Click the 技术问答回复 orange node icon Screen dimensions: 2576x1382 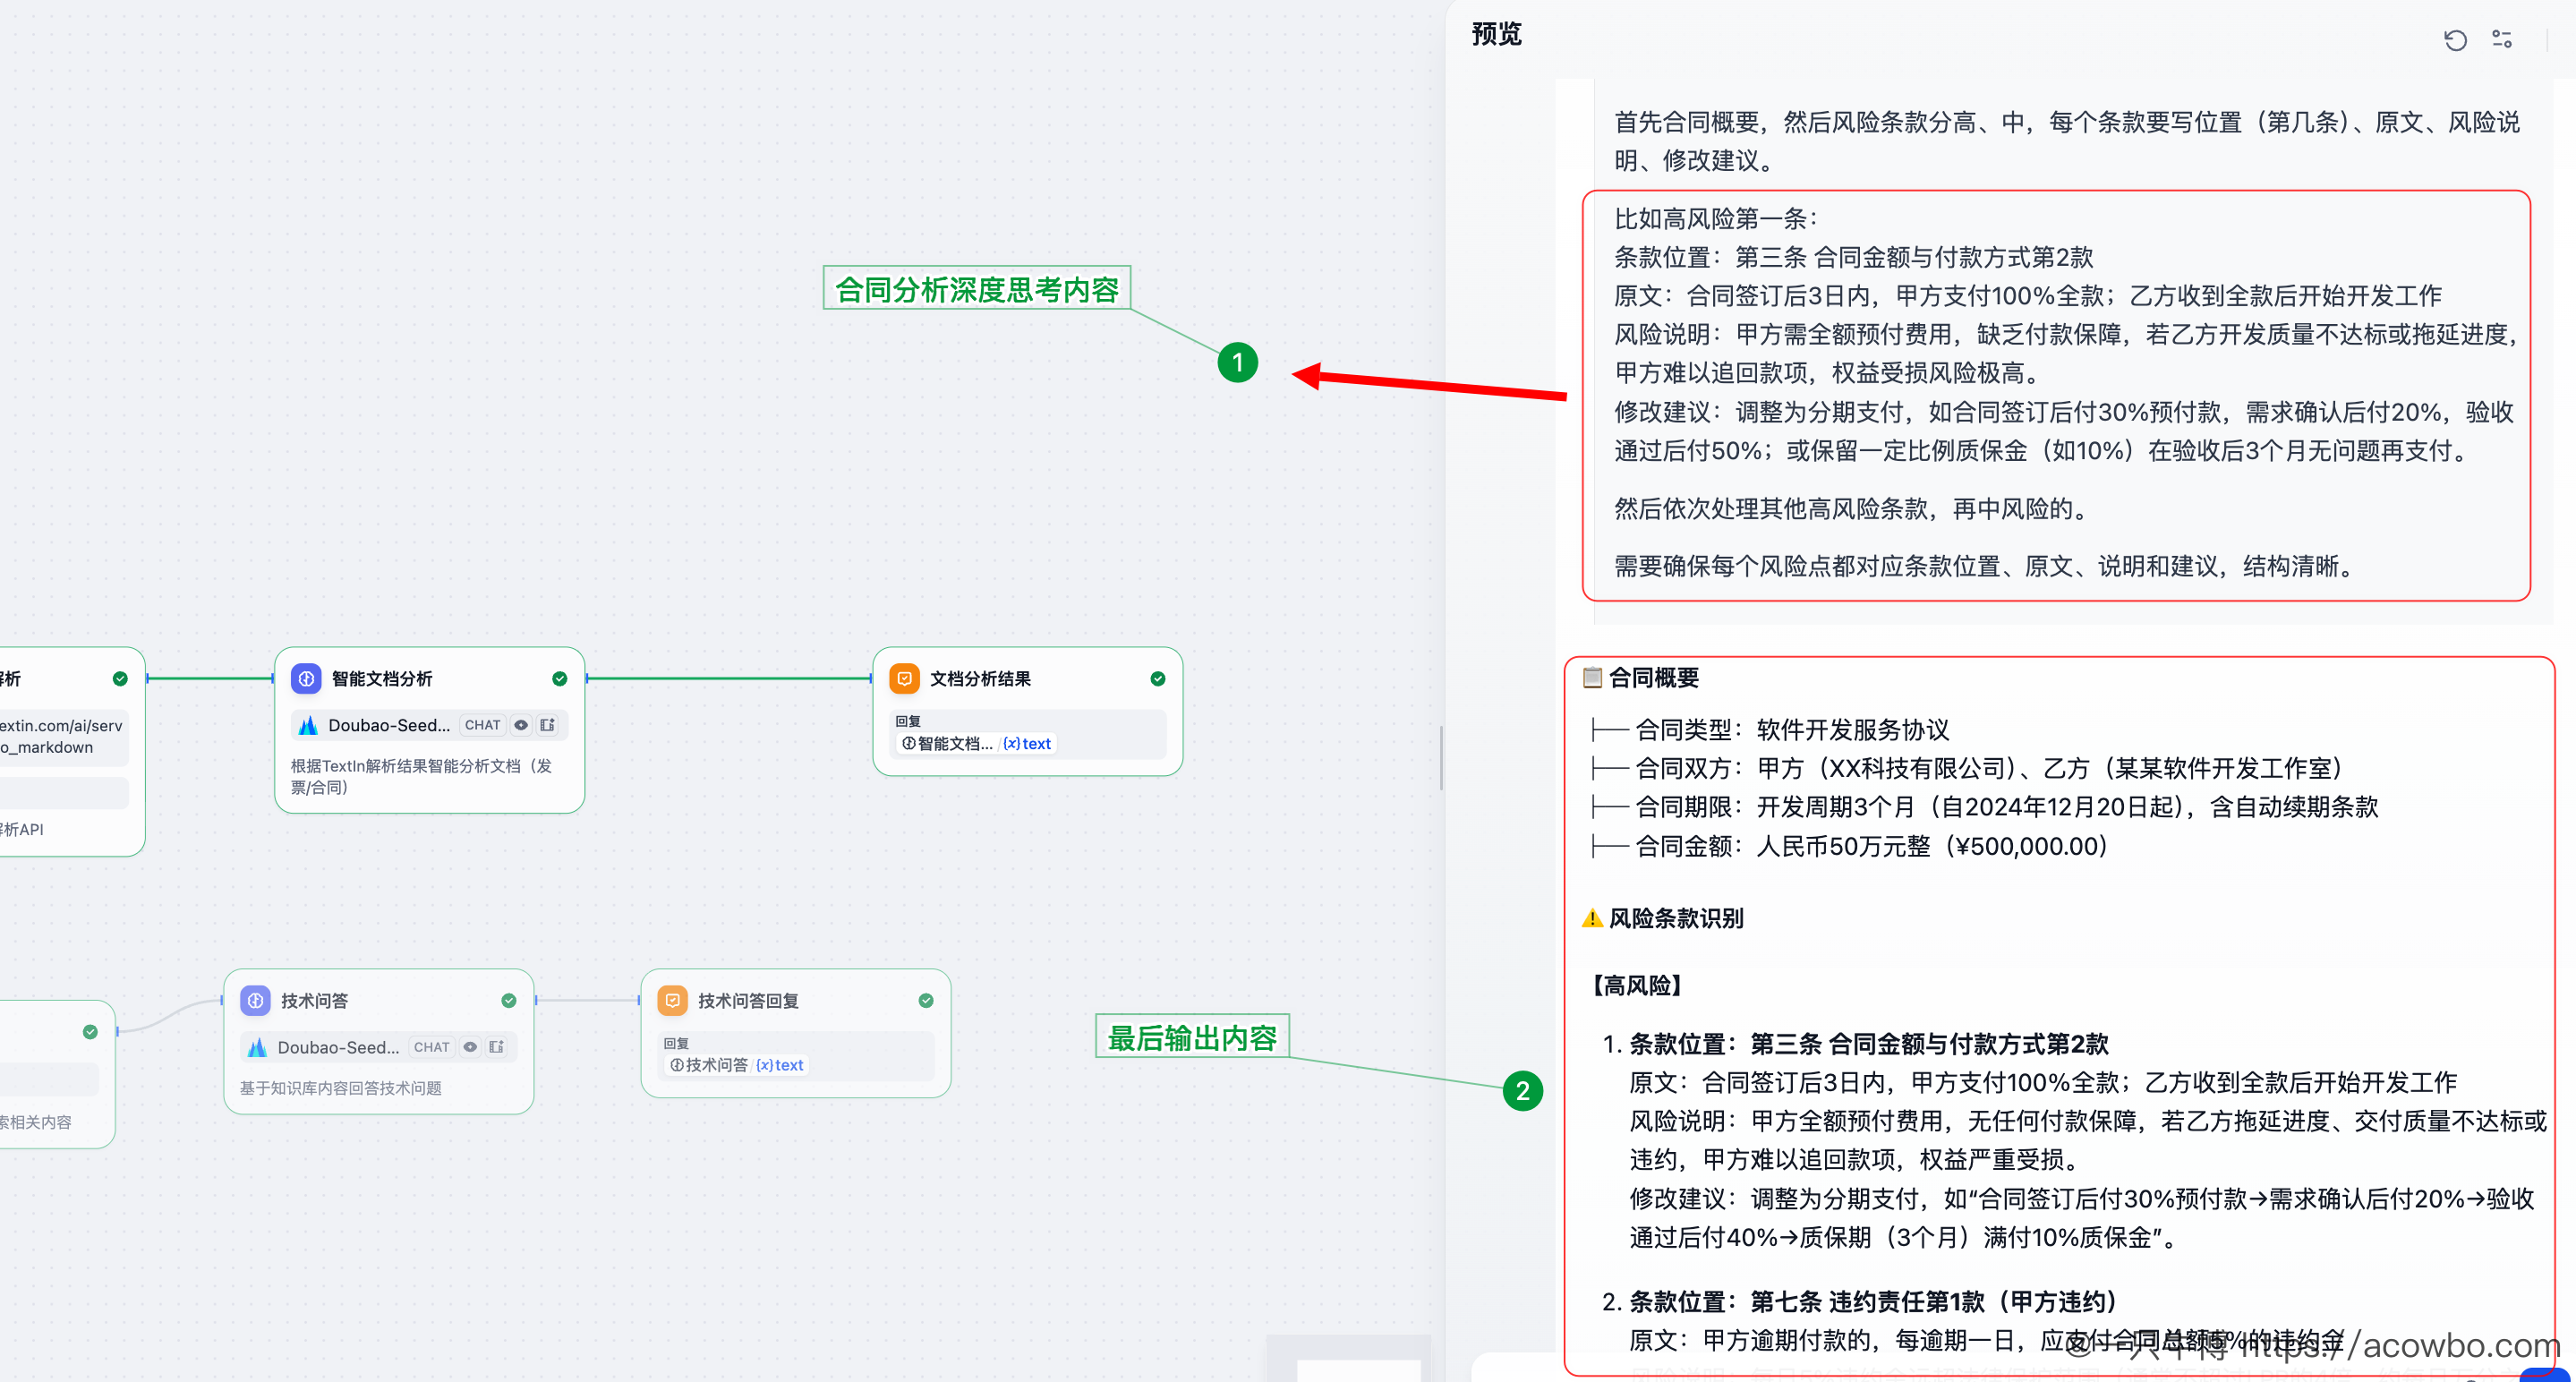pyautogui.click(x=673, y=1001)
